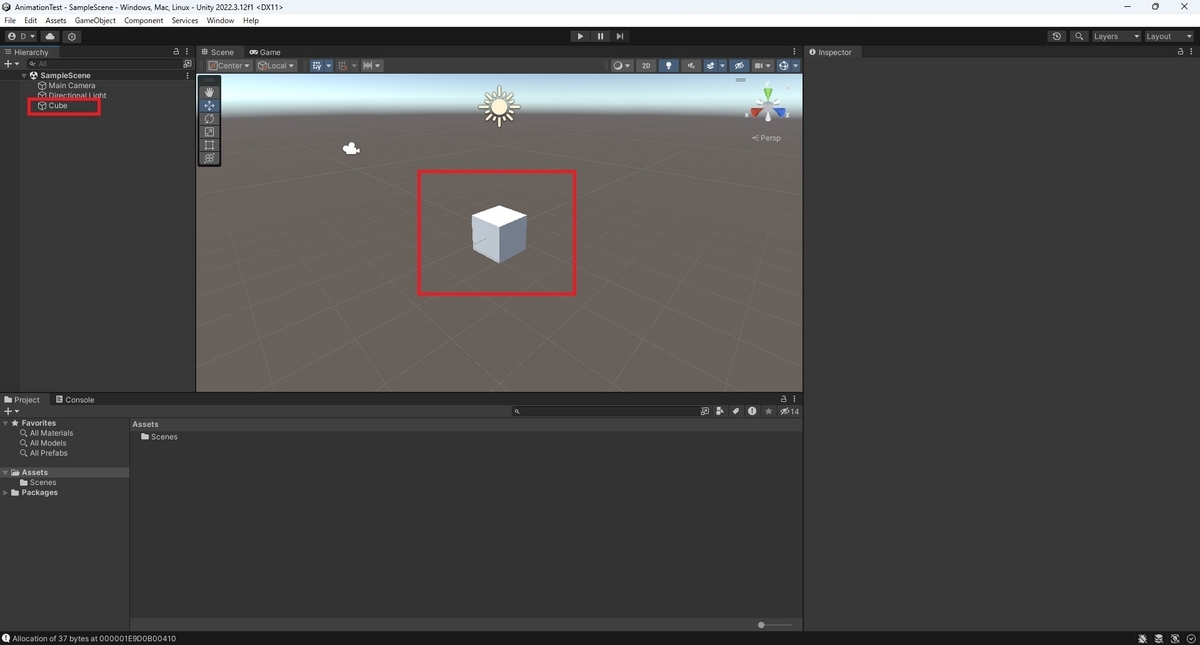Open Project panel three-dot options menu
1200x645 pixels.
click(795, 399)
